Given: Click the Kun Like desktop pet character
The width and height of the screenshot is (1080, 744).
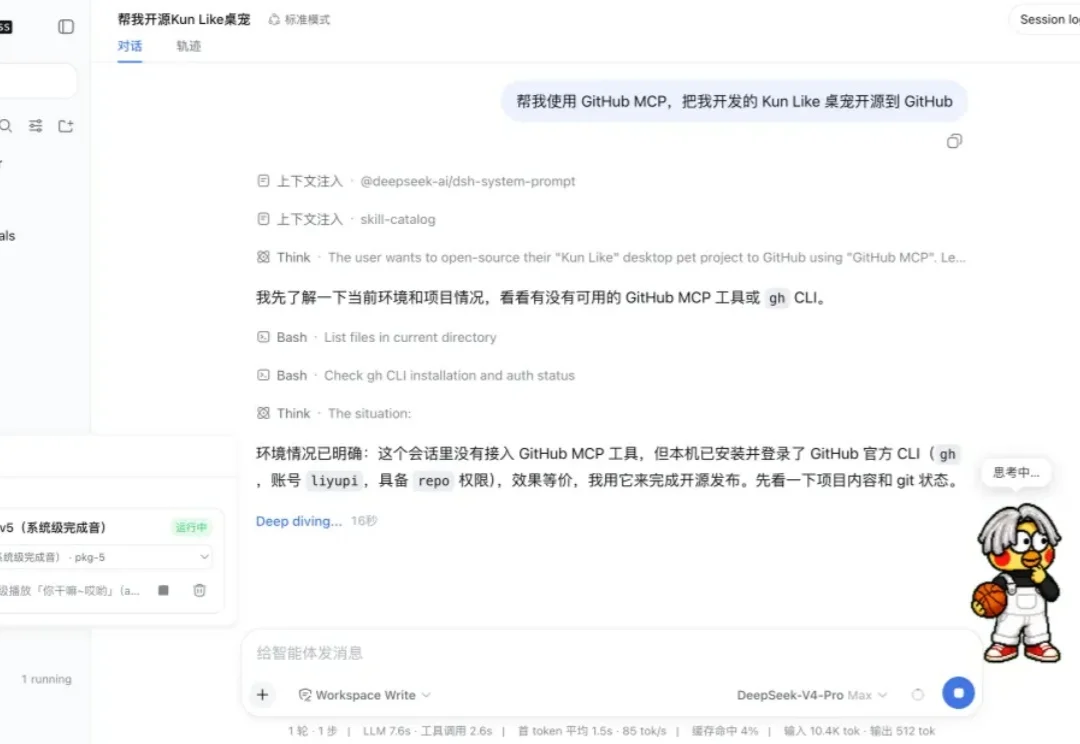Looking at the screenshot, I should pyautogui.click(x=1018, y=583).
